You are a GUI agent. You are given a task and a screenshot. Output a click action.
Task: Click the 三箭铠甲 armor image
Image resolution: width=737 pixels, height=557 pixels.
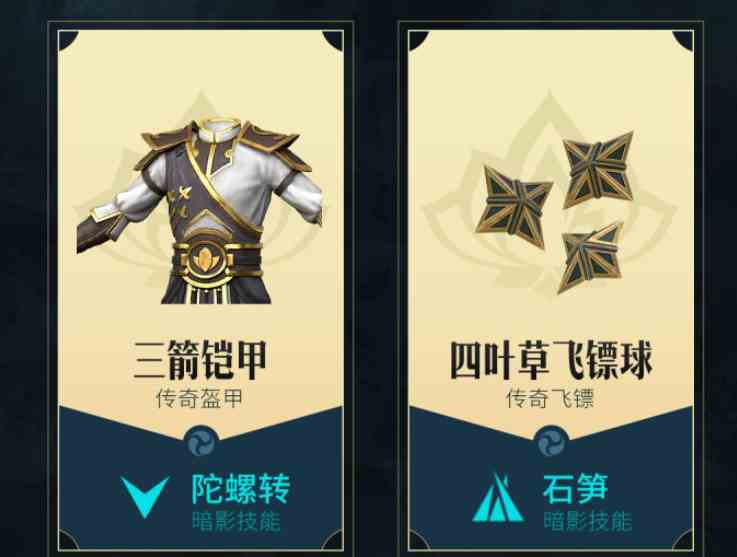pyautogui.click(x=200, y=211)
